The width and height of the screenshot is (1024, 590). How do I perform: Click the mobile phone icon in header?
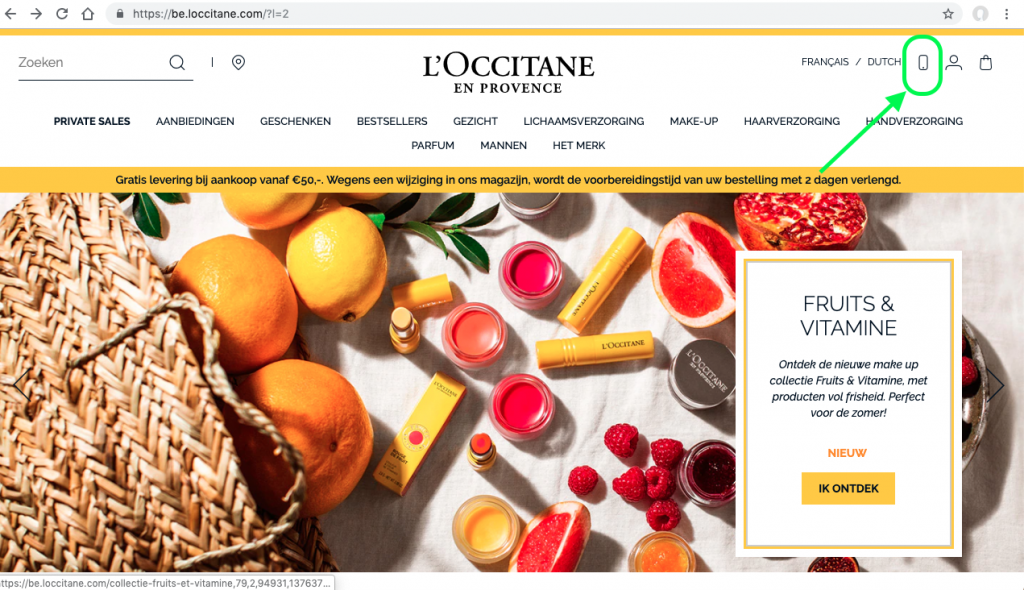pyautogui.click(x=923, y=63)
